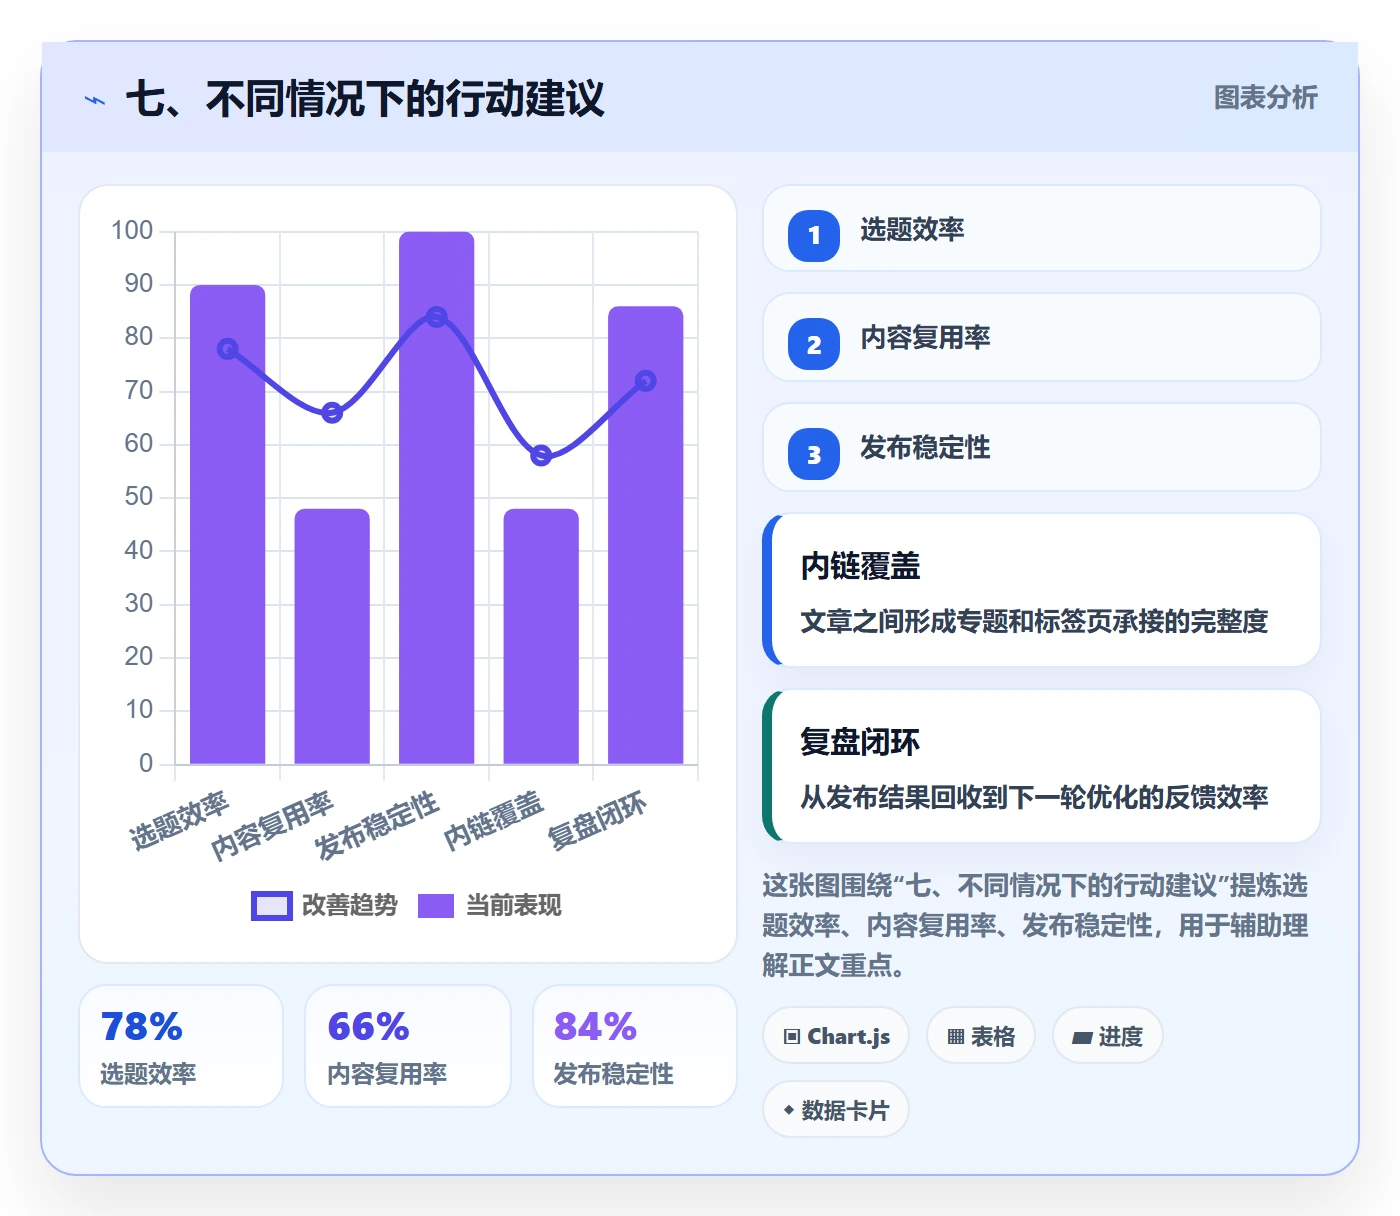The width and height of the screenshot is (1400, 1216).
Task: Click the 100 label on chart y-axis
Action: pyautogui.click(x=132, y=231)
